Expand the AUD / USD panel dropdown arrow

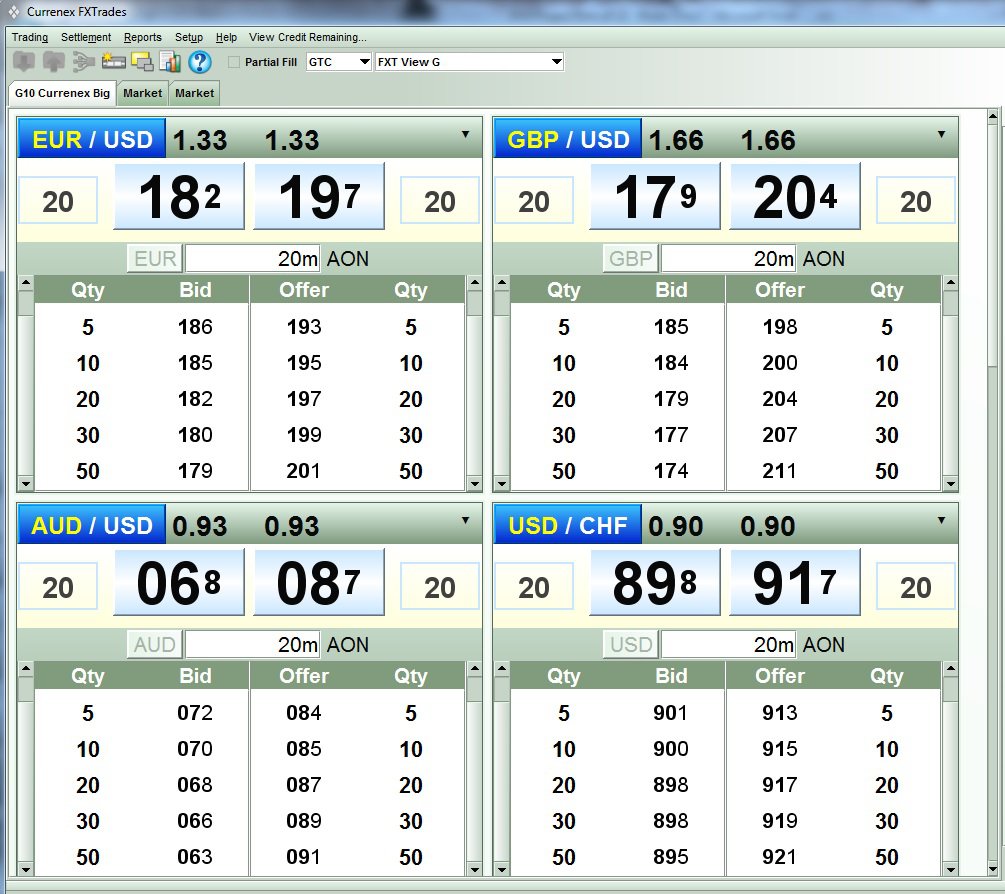tap(465, 520)
